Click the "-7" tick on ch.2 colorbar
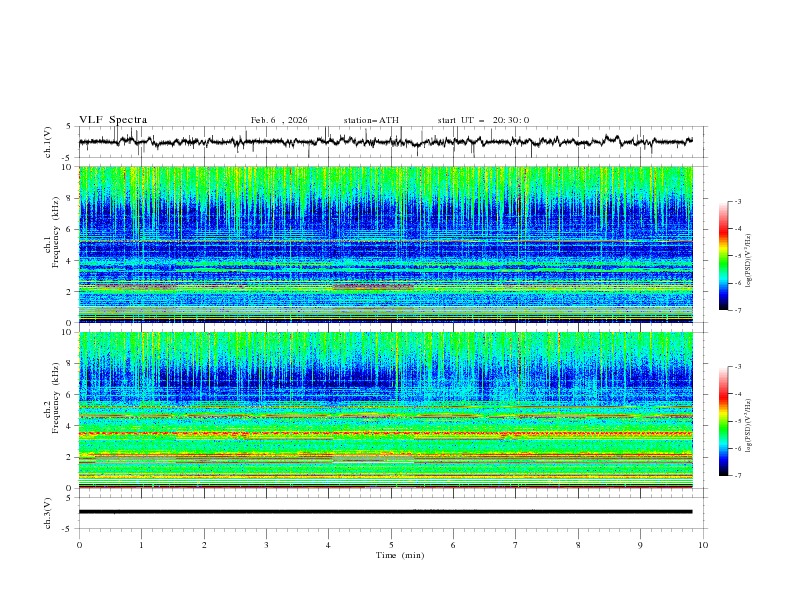 tap(737, 476)
